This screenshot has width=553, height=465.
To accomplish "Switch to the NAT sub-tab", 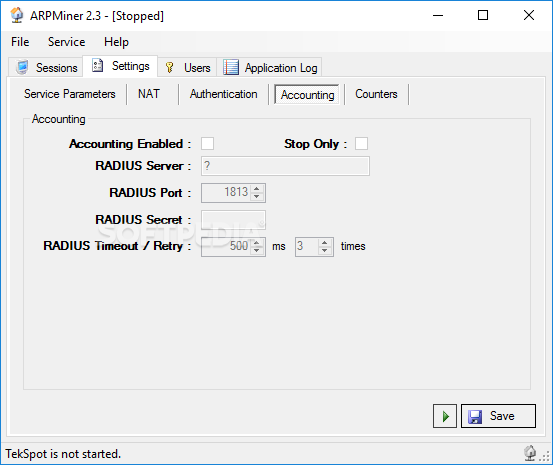I will pos(149,94).
